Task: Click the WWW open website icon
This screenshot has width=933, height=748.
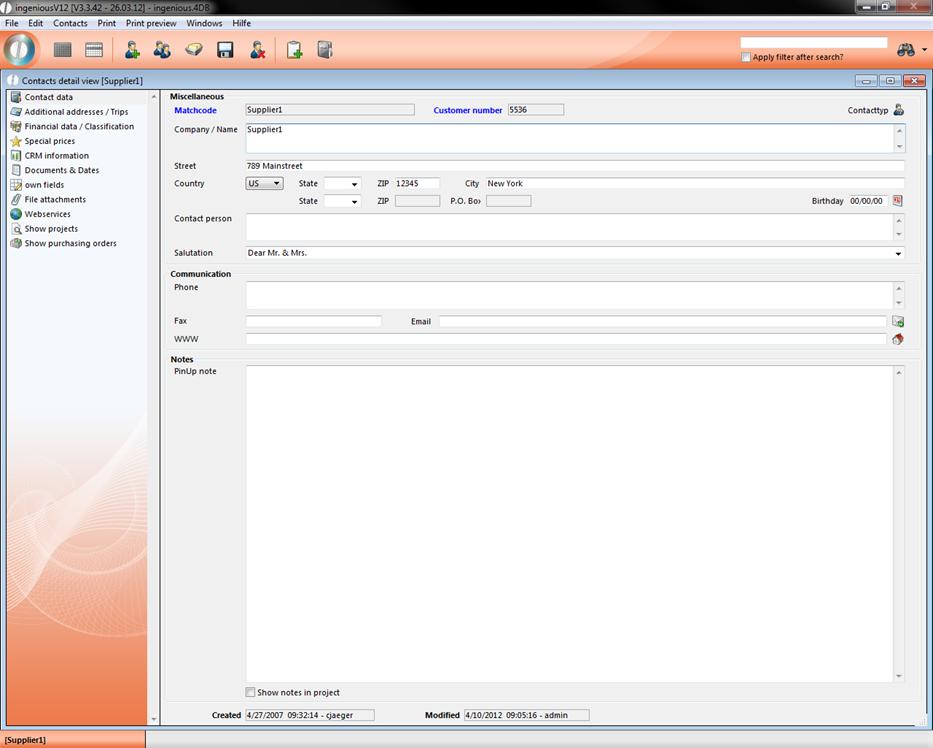Action: pos(897,339)
